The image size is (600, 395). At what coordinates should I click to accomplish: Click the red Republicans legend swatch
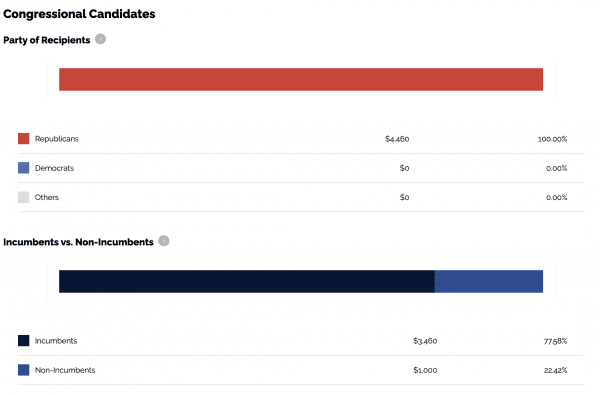pyautogui.click(x=24, y=139)
